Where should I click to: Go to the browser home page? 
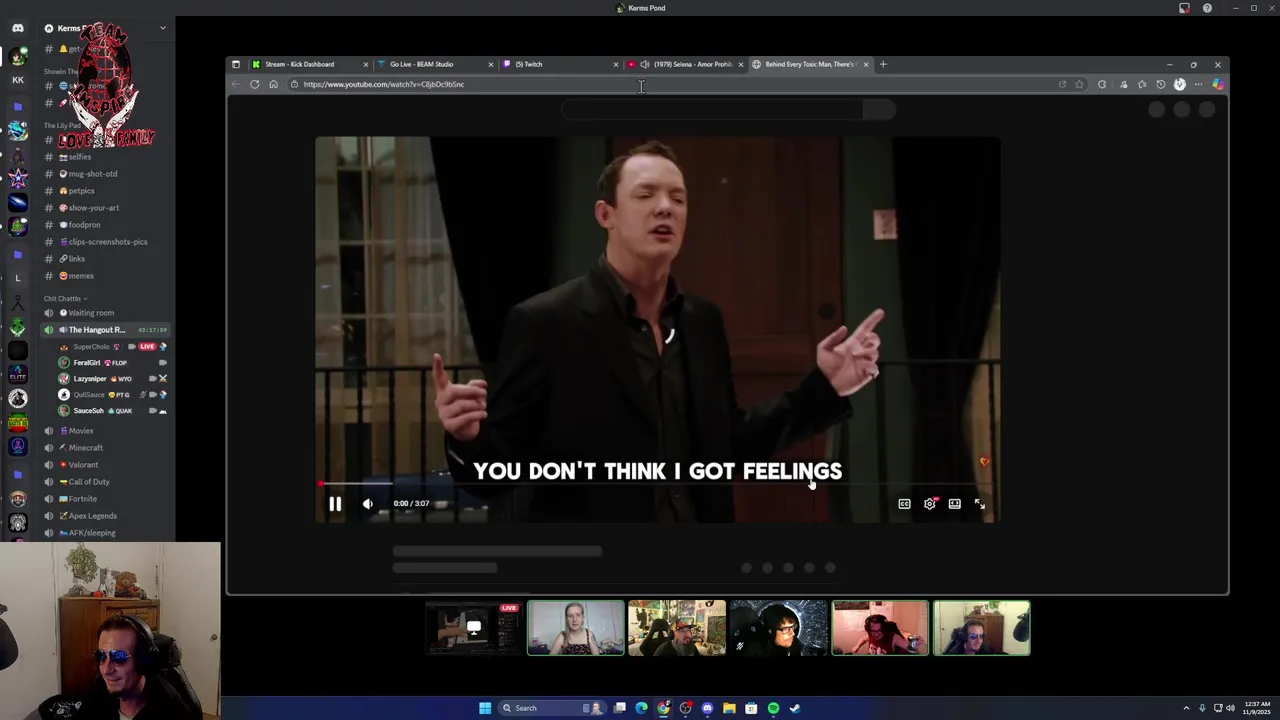[273, 84]
